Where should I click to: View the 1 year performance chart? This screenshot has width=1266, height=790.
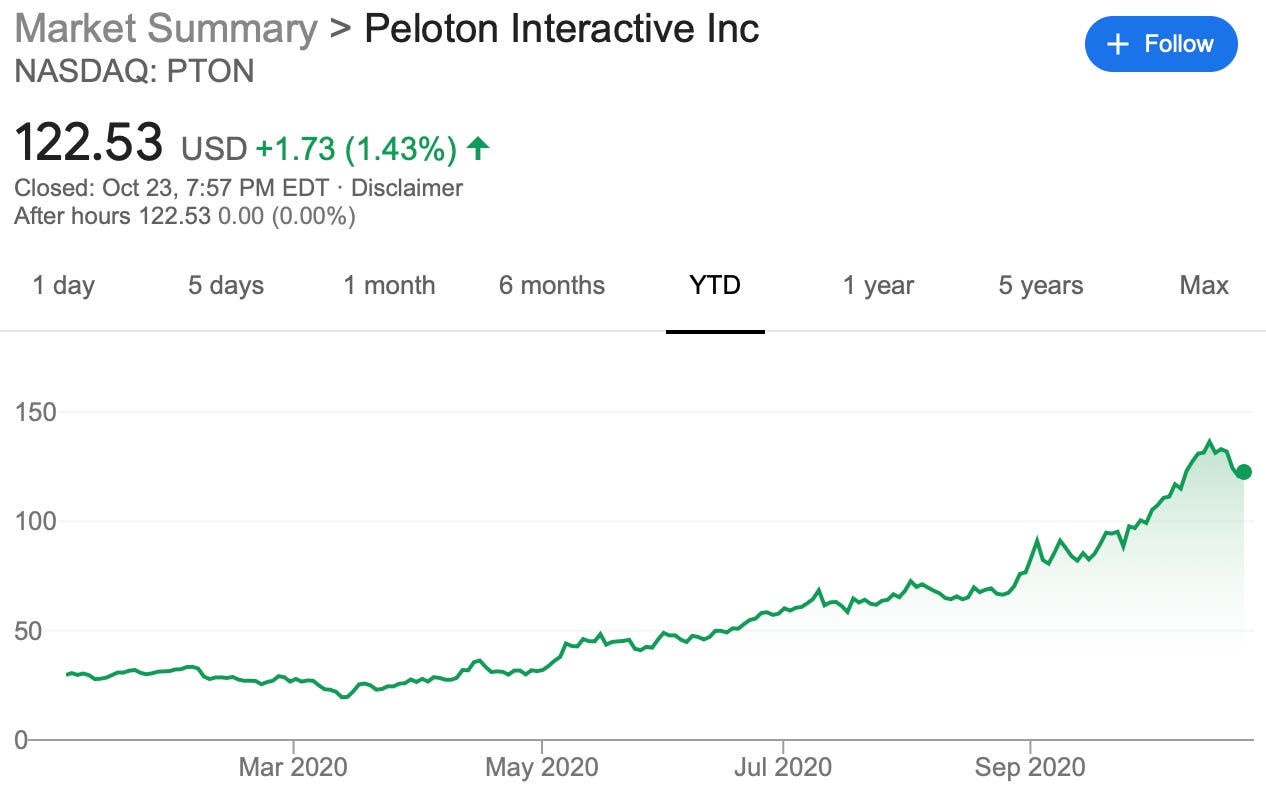(875, 286)
